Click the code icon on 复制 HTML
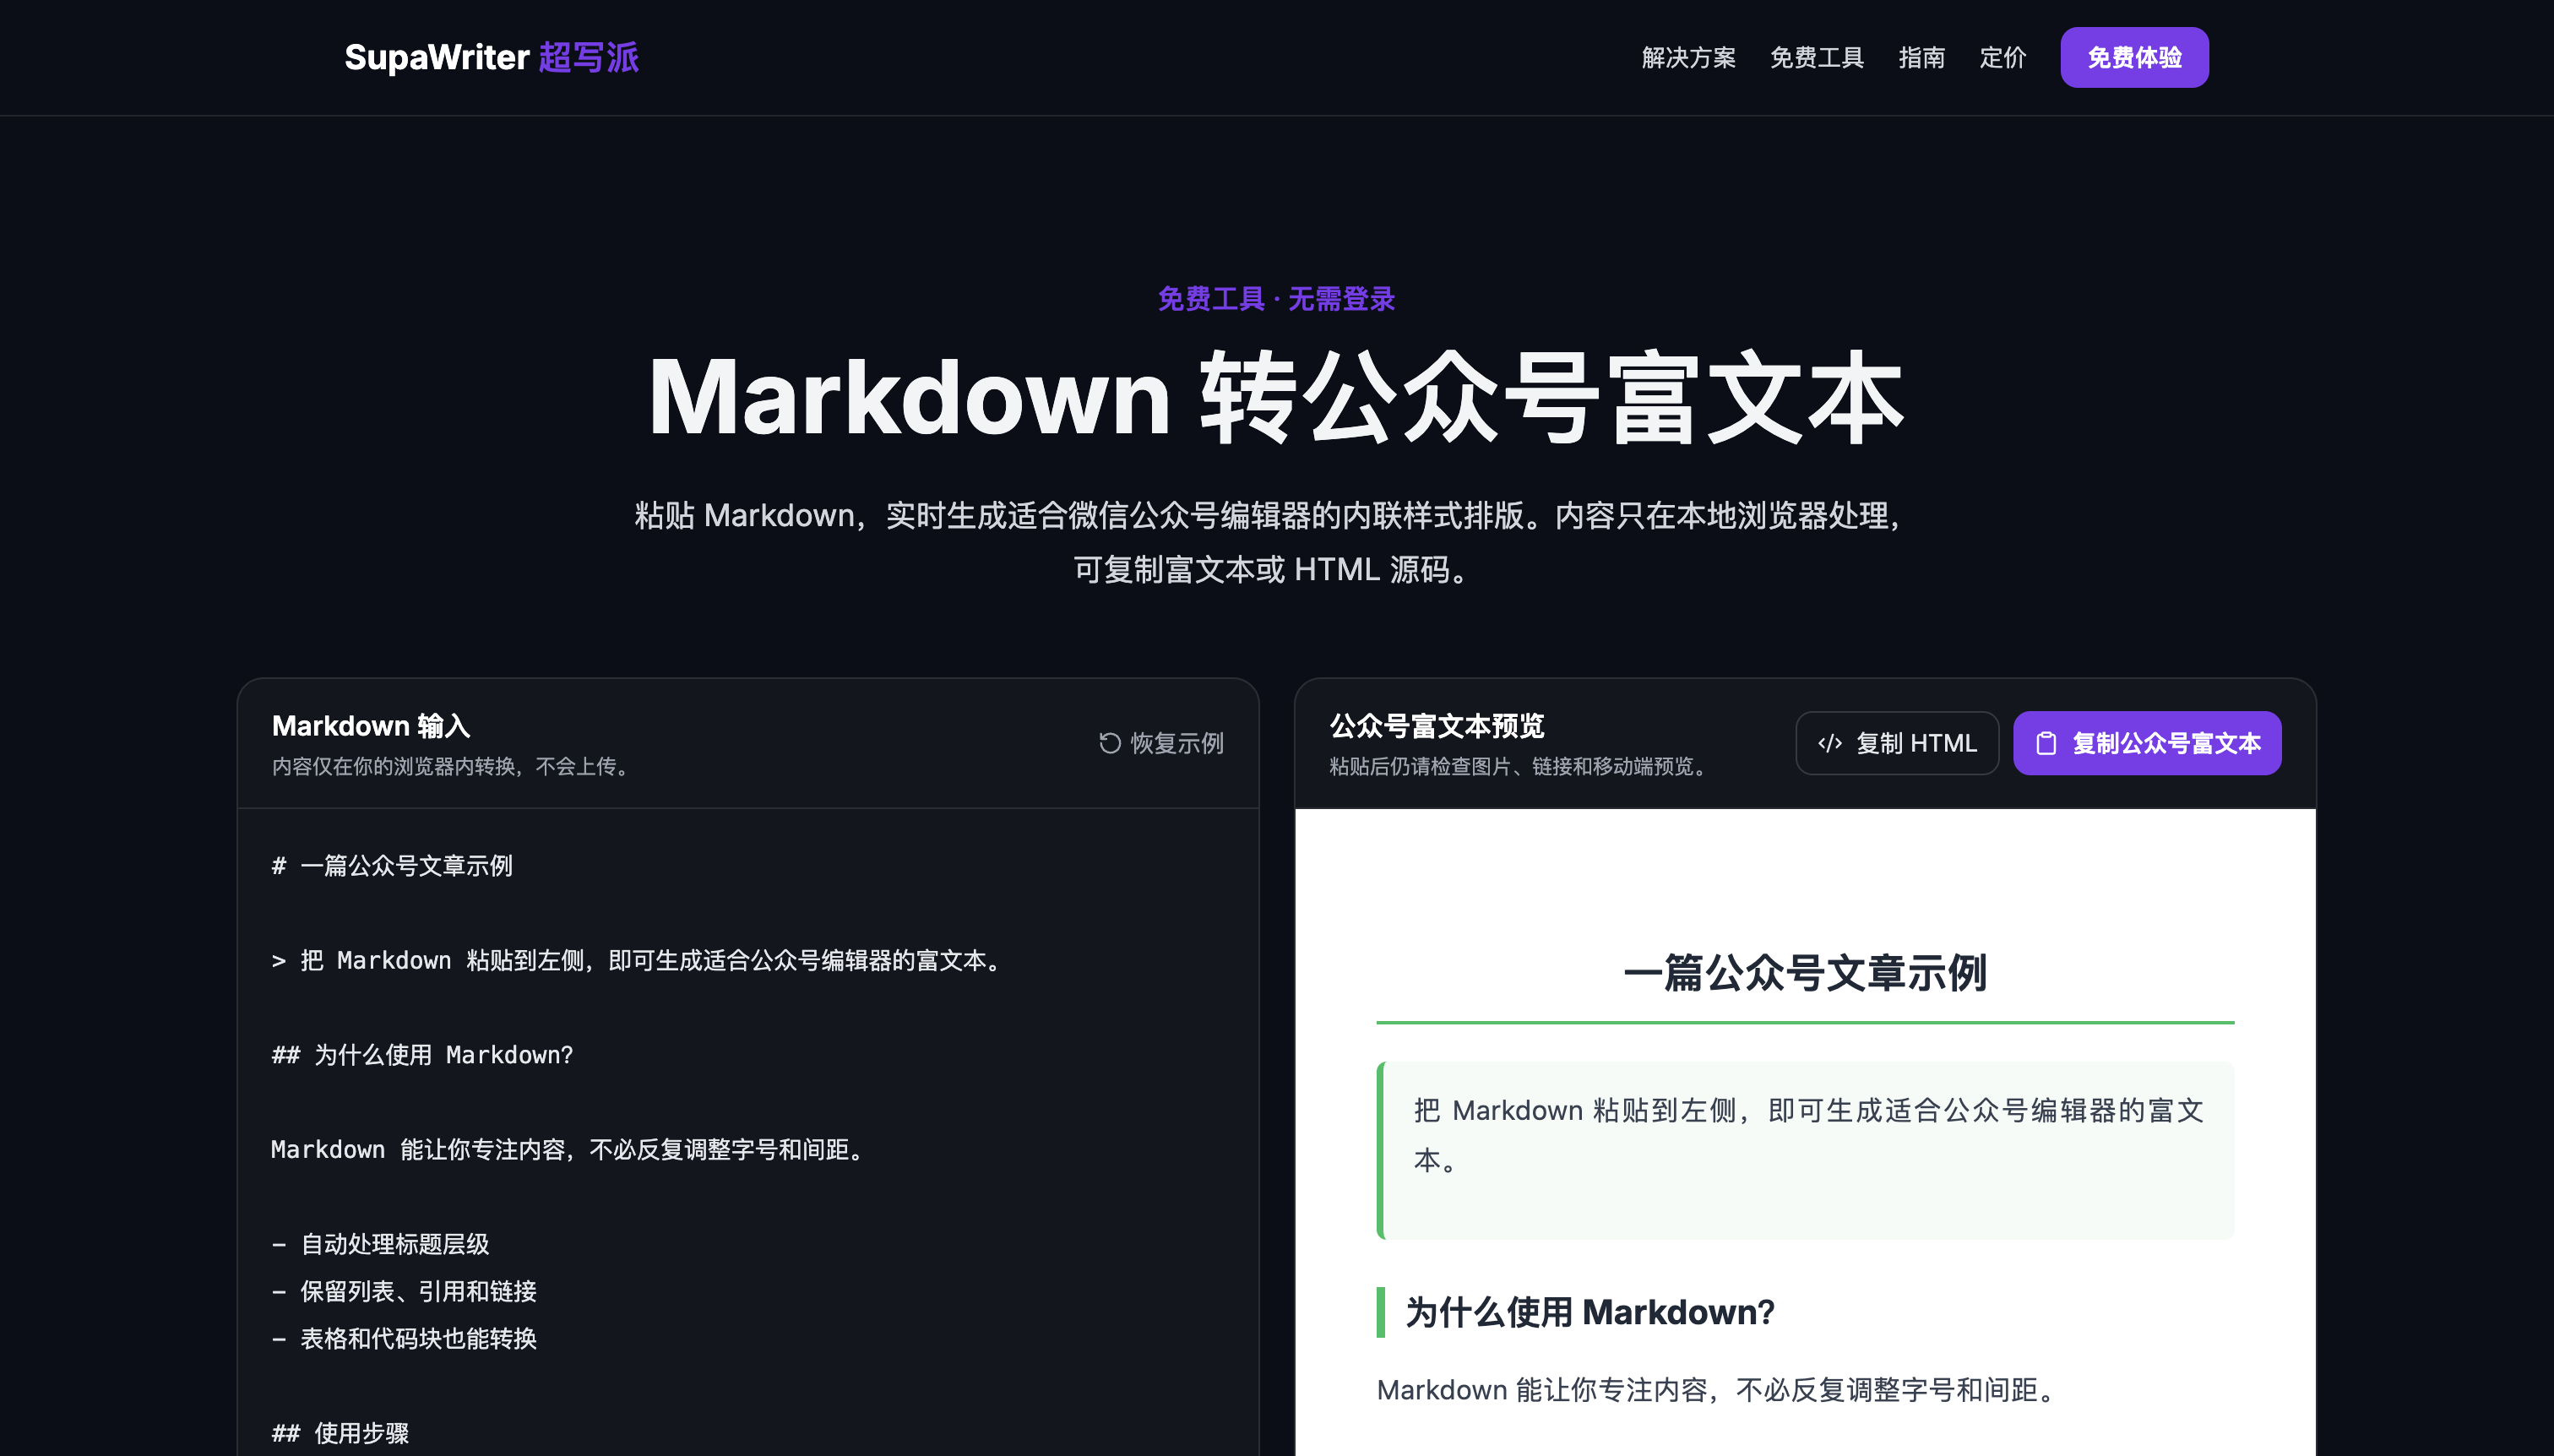The width and height of the screenshot is (2554, 1456). pos(1829,743)
